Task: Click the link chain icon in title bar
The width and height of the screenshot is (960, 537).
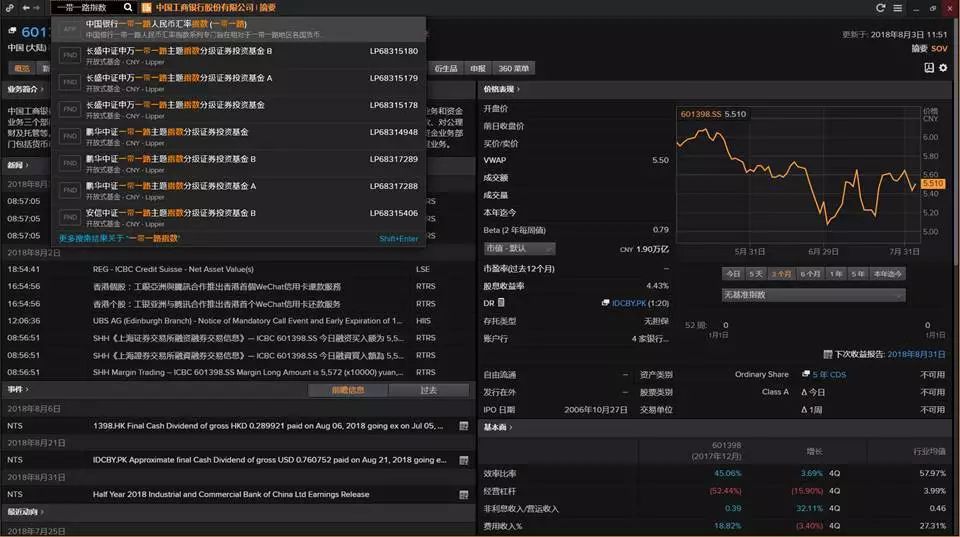Action: 9,7
